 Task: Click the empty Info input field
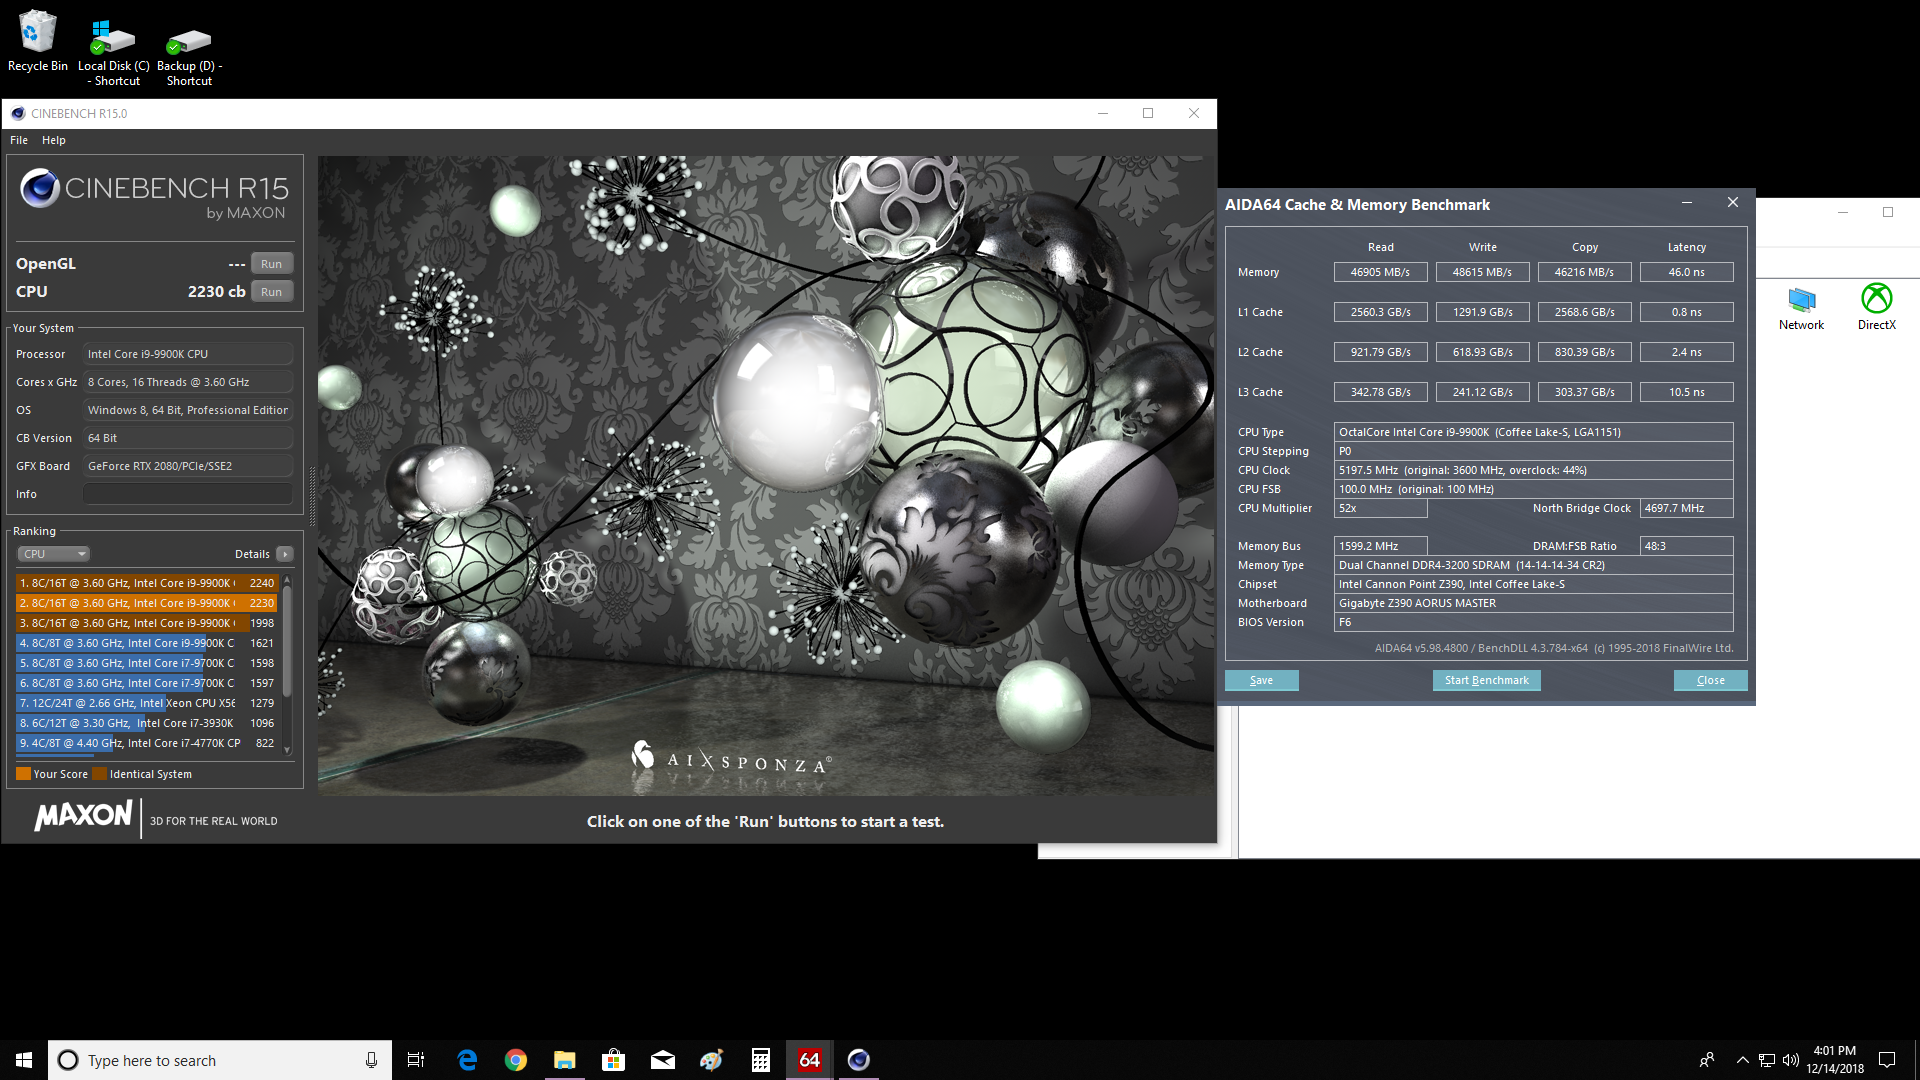[x=188, y=494]
